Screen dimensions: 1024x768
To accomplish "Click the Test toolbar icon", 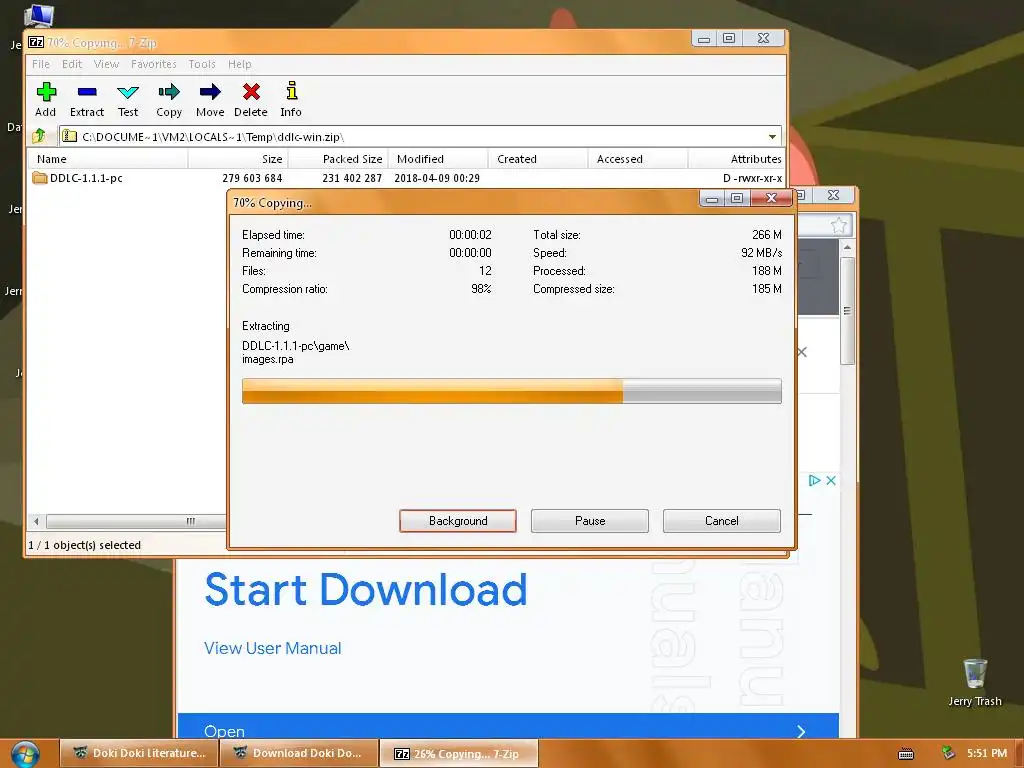I will 127,92.
